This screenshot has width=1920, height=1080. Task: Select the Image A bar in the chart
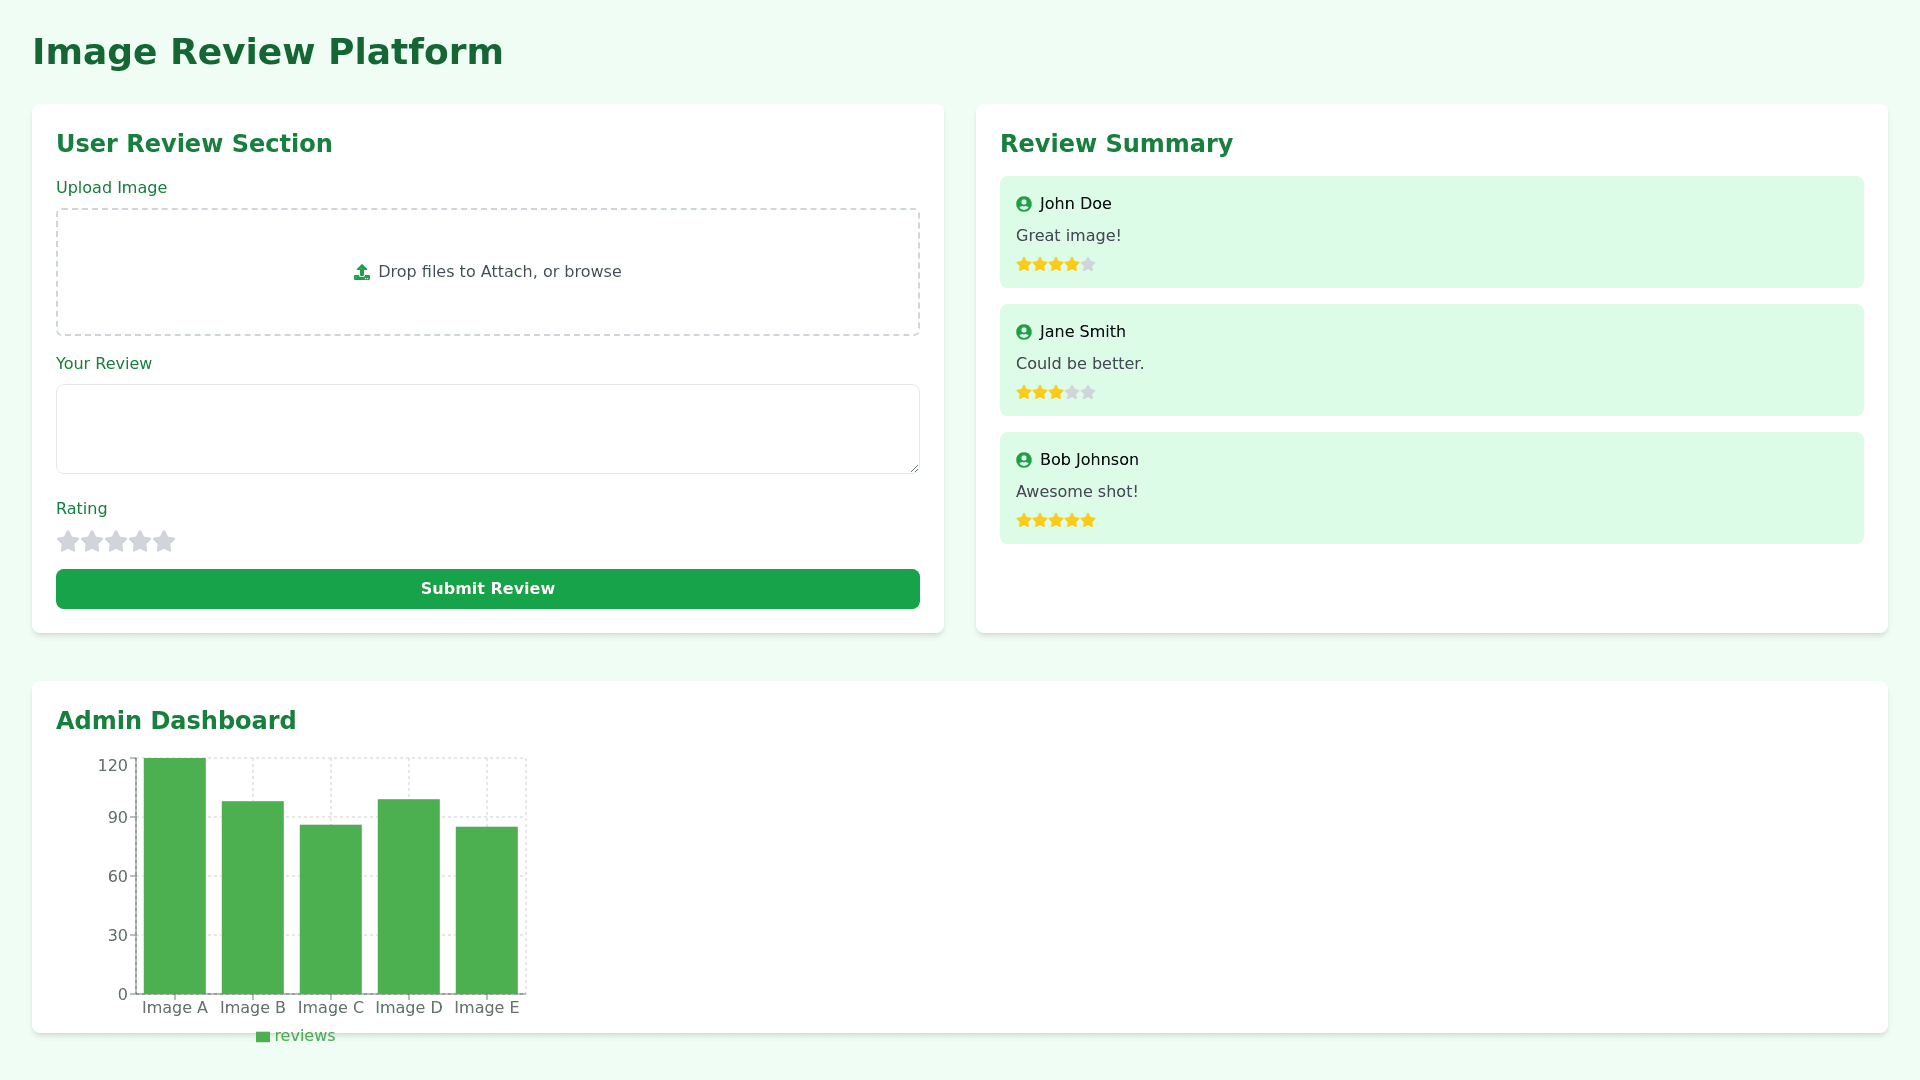pos(175,876)
